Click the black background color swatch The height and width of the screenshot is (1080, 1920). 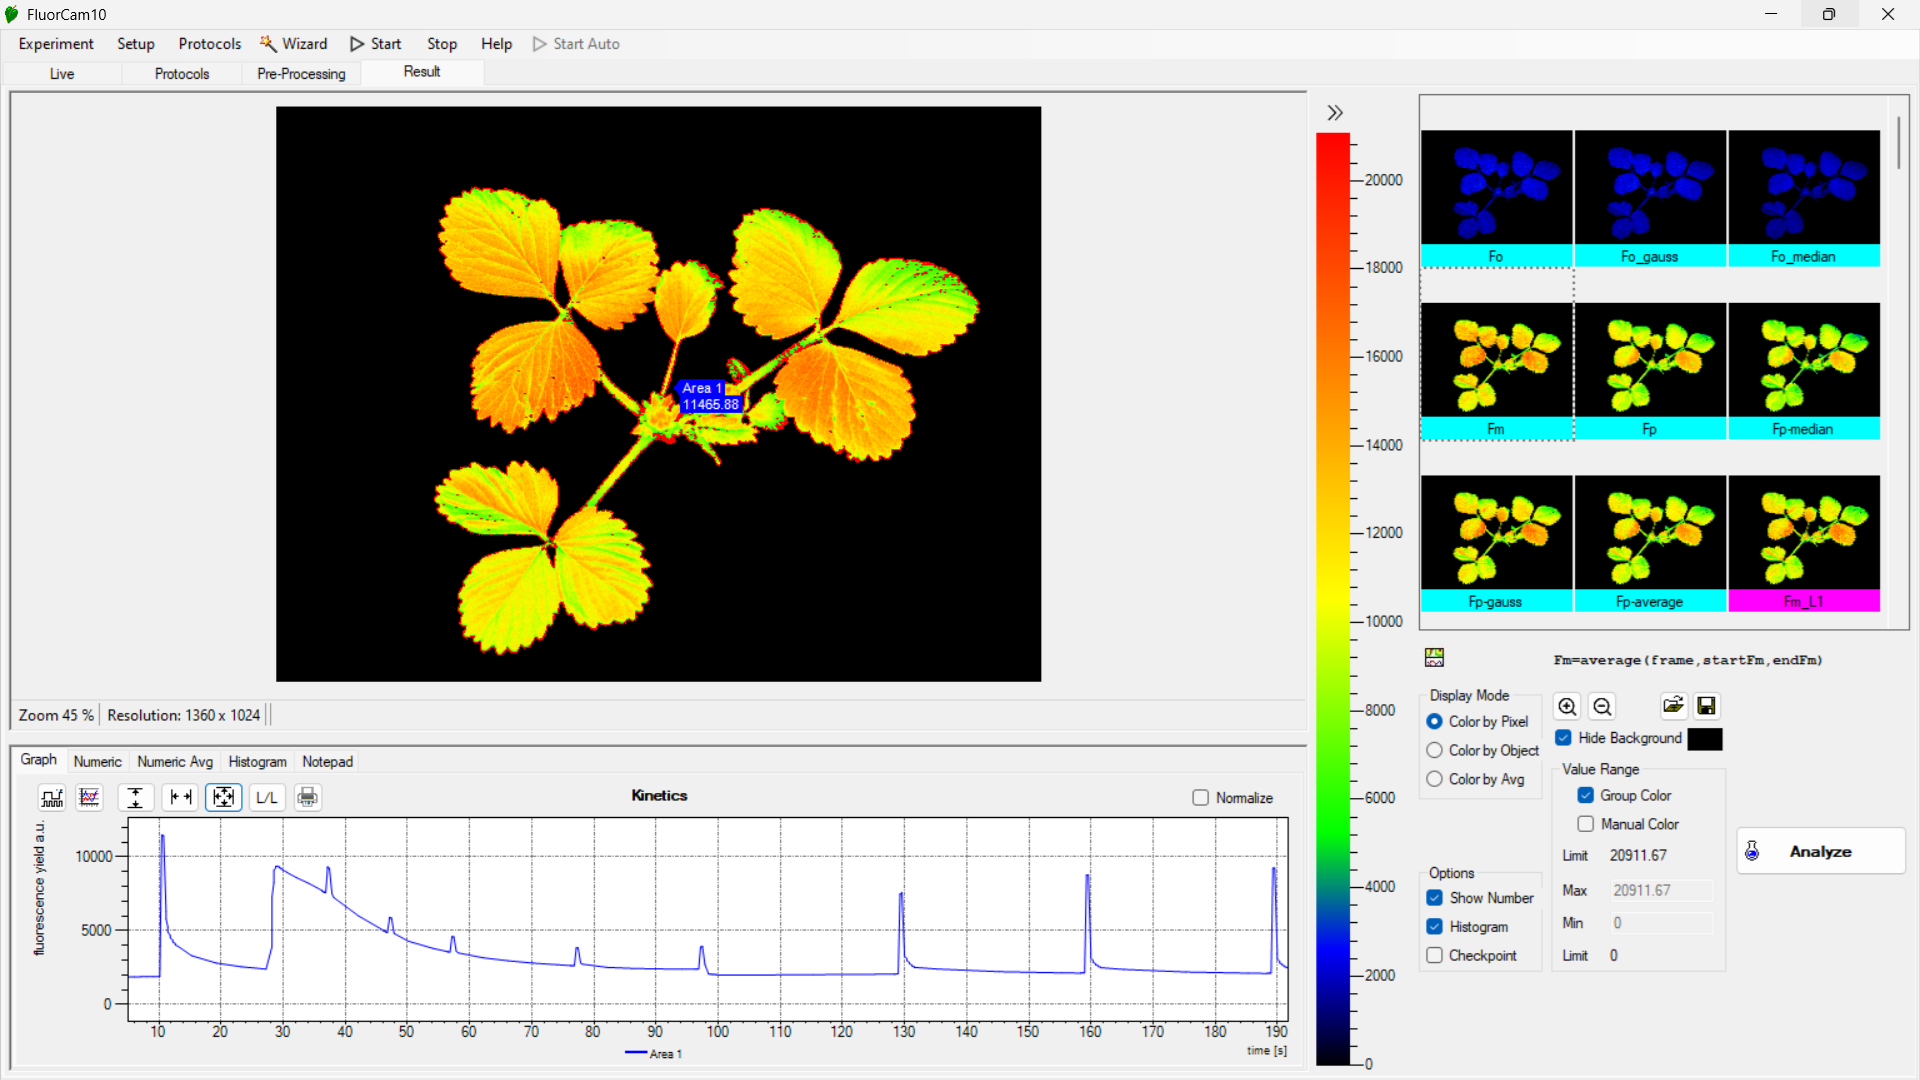coord(1705,739)
